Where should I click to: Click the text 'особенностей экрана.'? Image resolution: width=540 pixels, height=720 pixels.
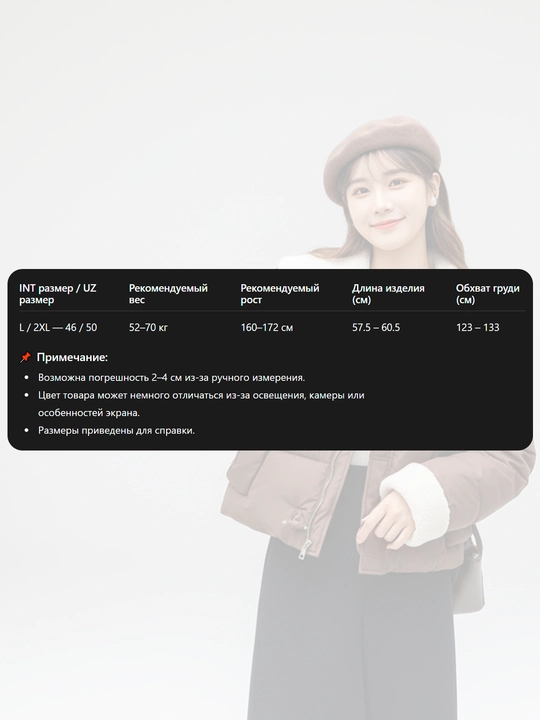click(x=89, y=413)
